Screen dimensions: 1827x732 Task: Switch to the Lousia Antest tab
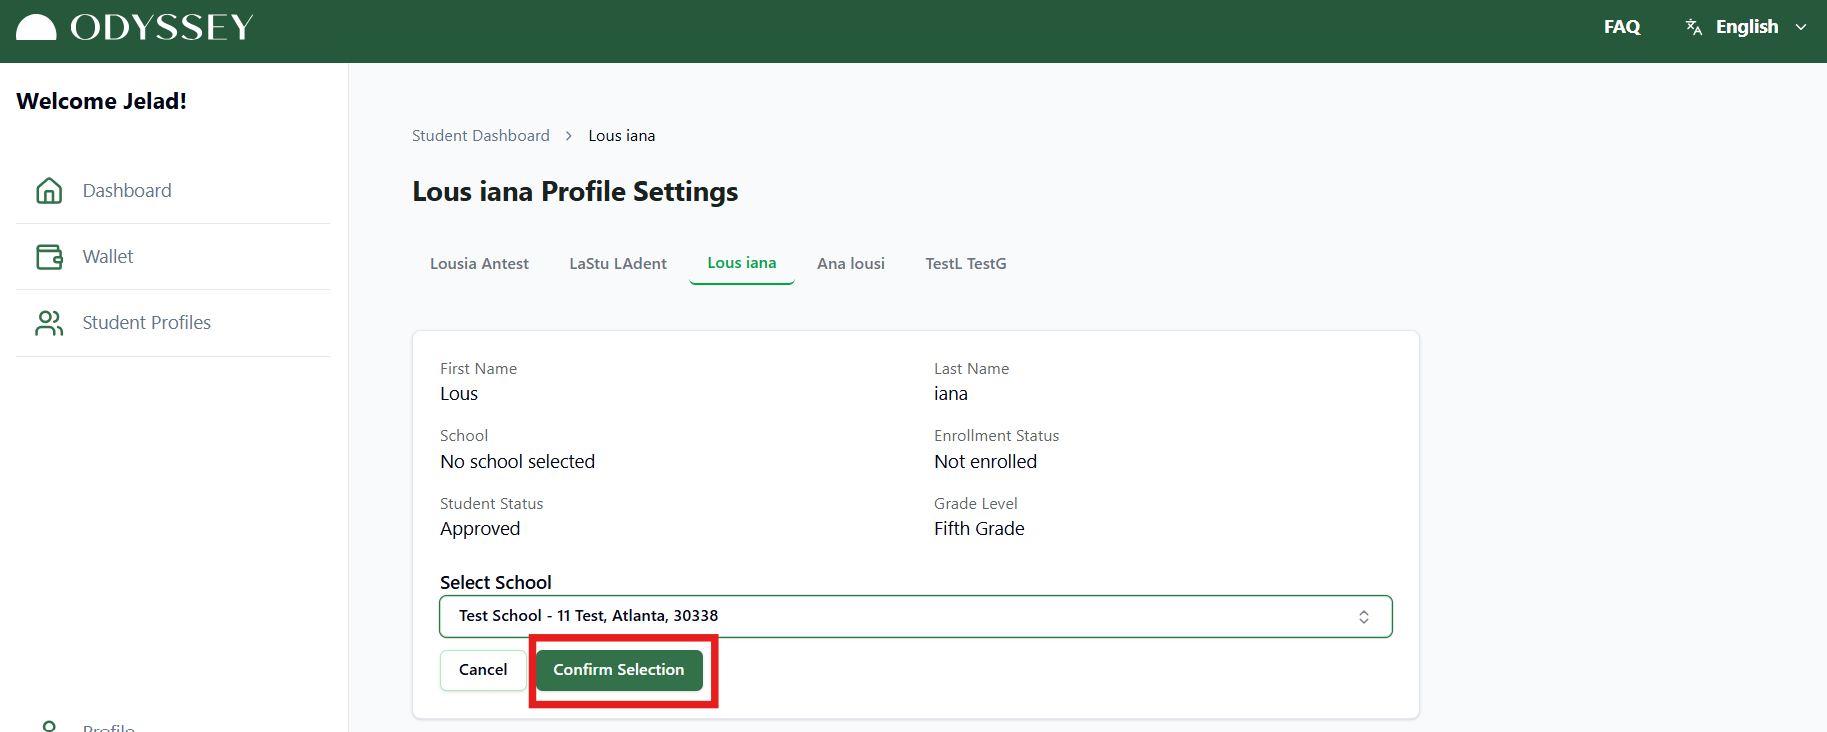coord(479,264)
